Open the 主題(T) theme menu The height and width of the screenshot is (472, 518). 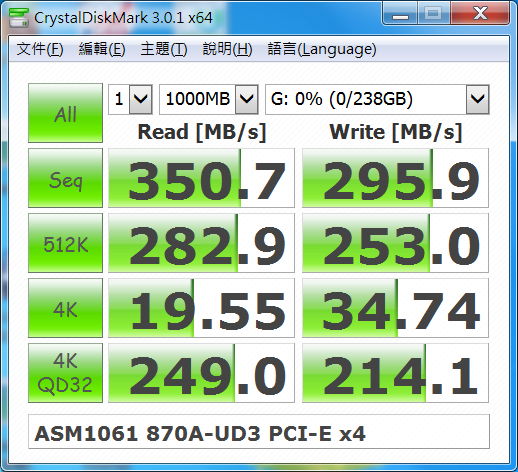[164, 49]
